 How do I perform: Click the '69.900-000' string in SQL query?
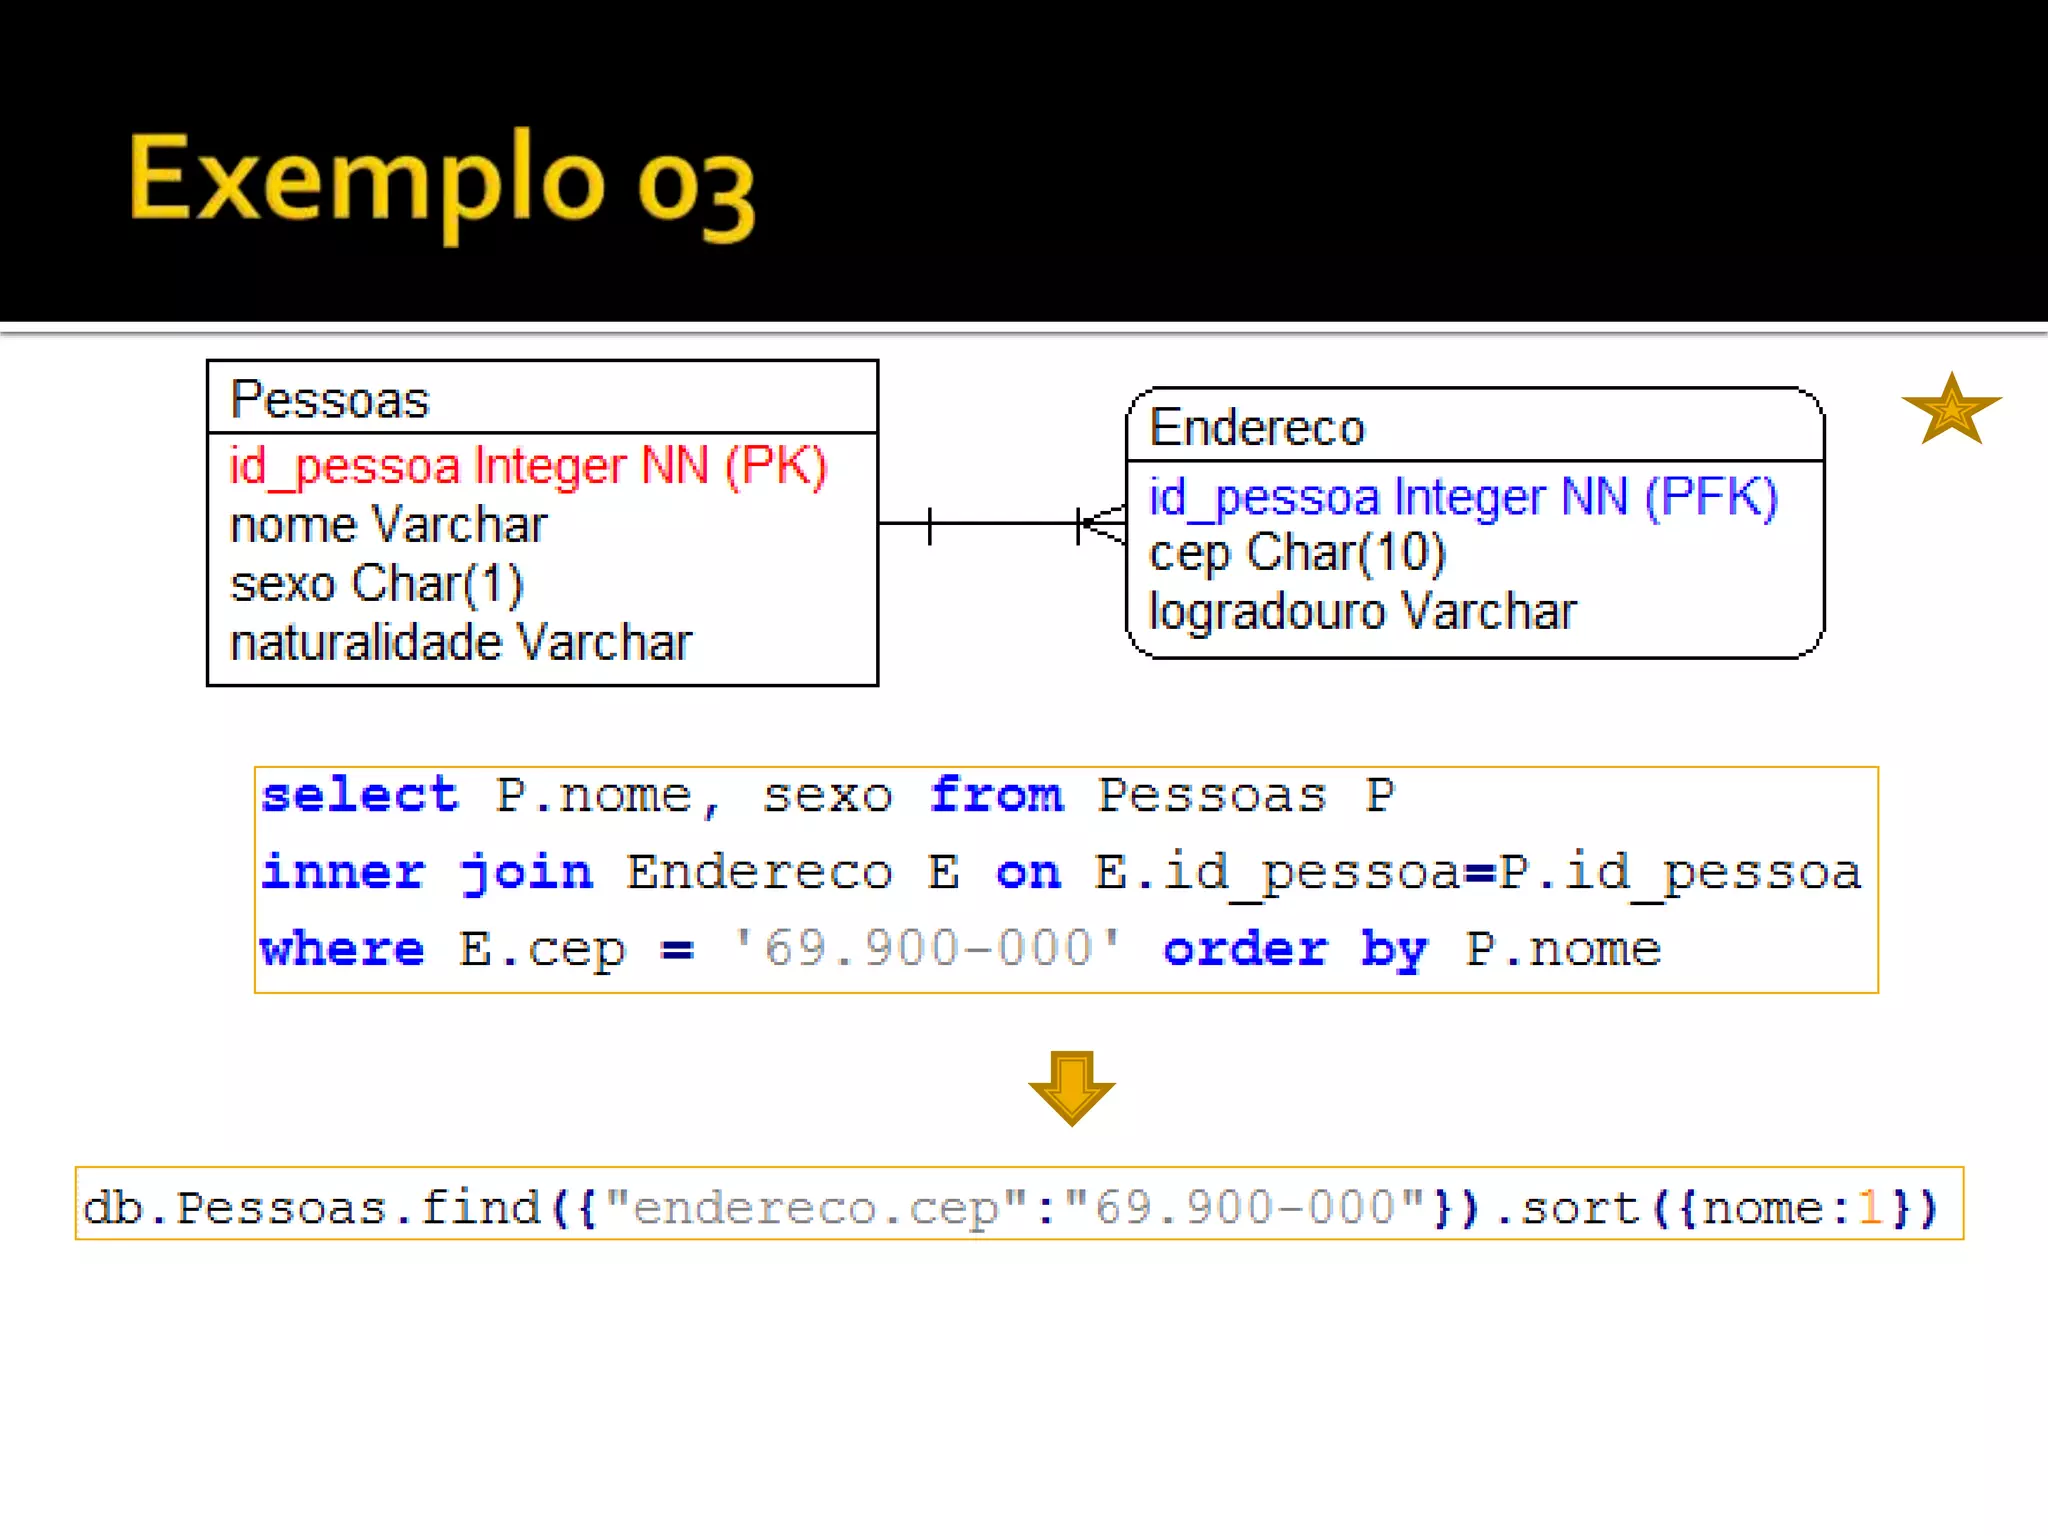tap(927, 948)
